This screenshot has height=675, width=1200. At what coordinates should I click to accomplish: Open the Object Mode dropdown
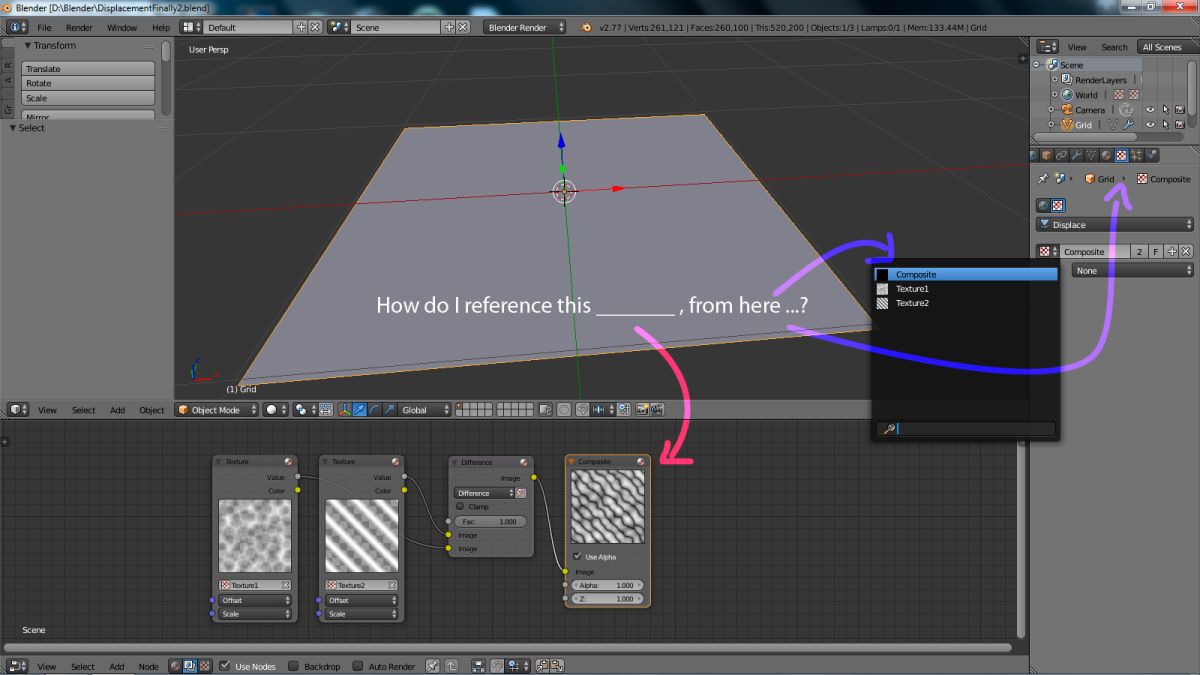pos(217,410)
